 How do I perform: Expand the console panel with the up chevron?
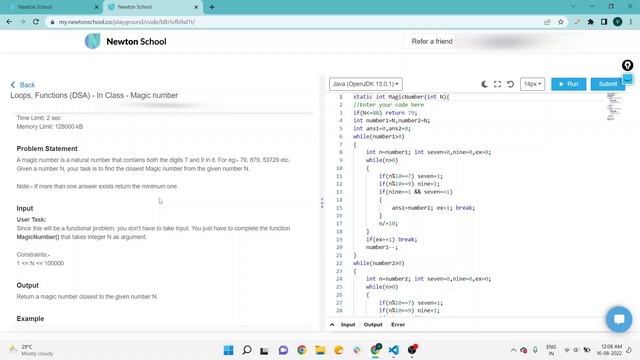pos(332,324)
